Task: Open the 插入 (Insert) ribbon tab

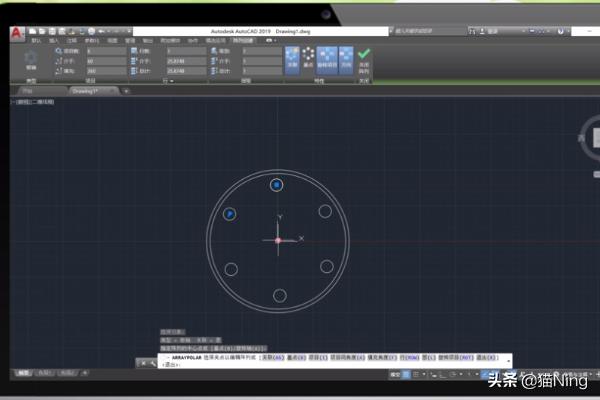Action: coord(54,41)
